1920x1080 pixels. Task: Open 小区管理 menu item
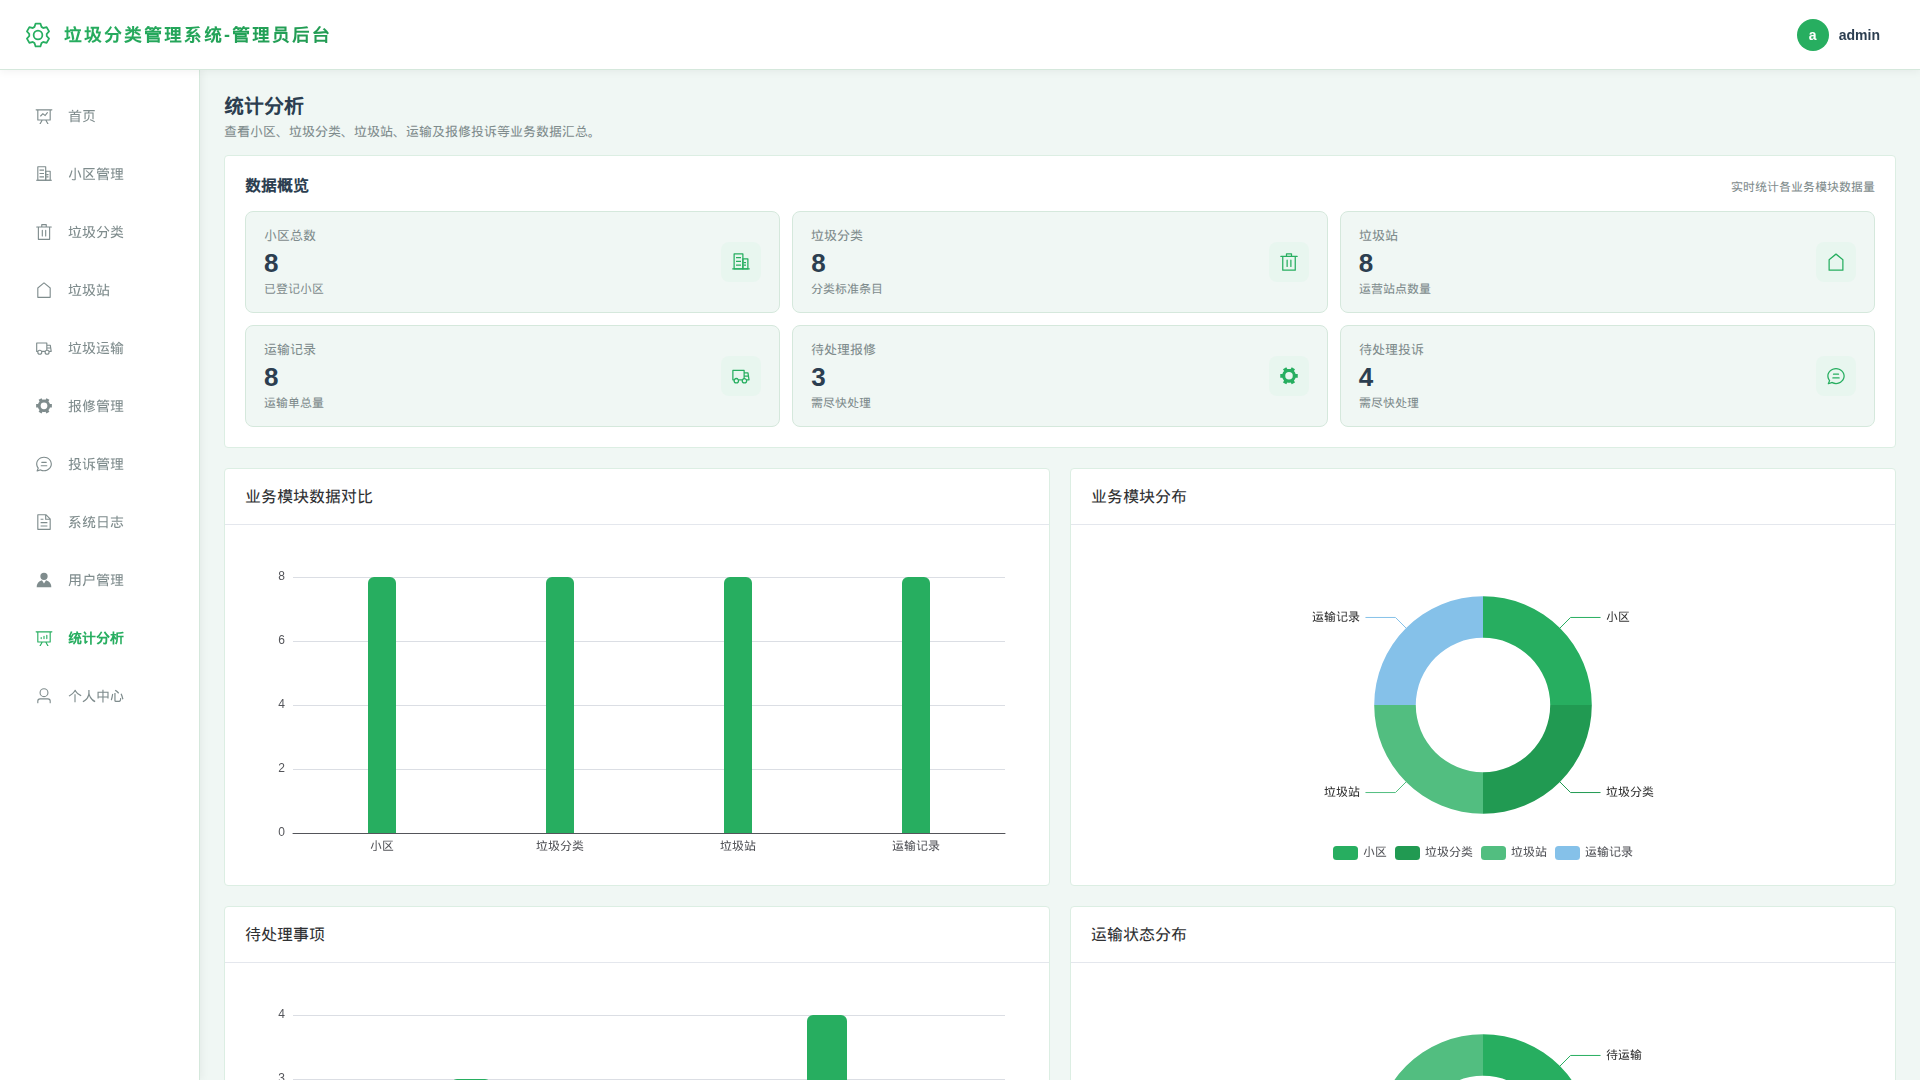(100, 174)
